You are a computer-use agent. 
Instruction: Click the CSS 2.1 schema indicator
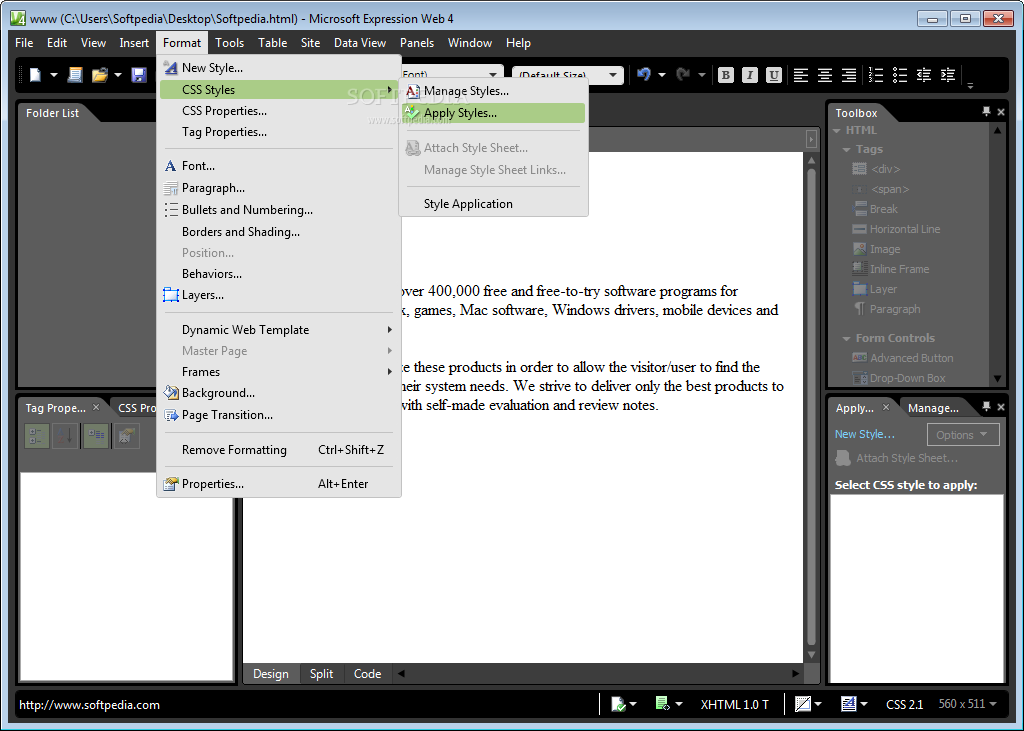[904, 704]
